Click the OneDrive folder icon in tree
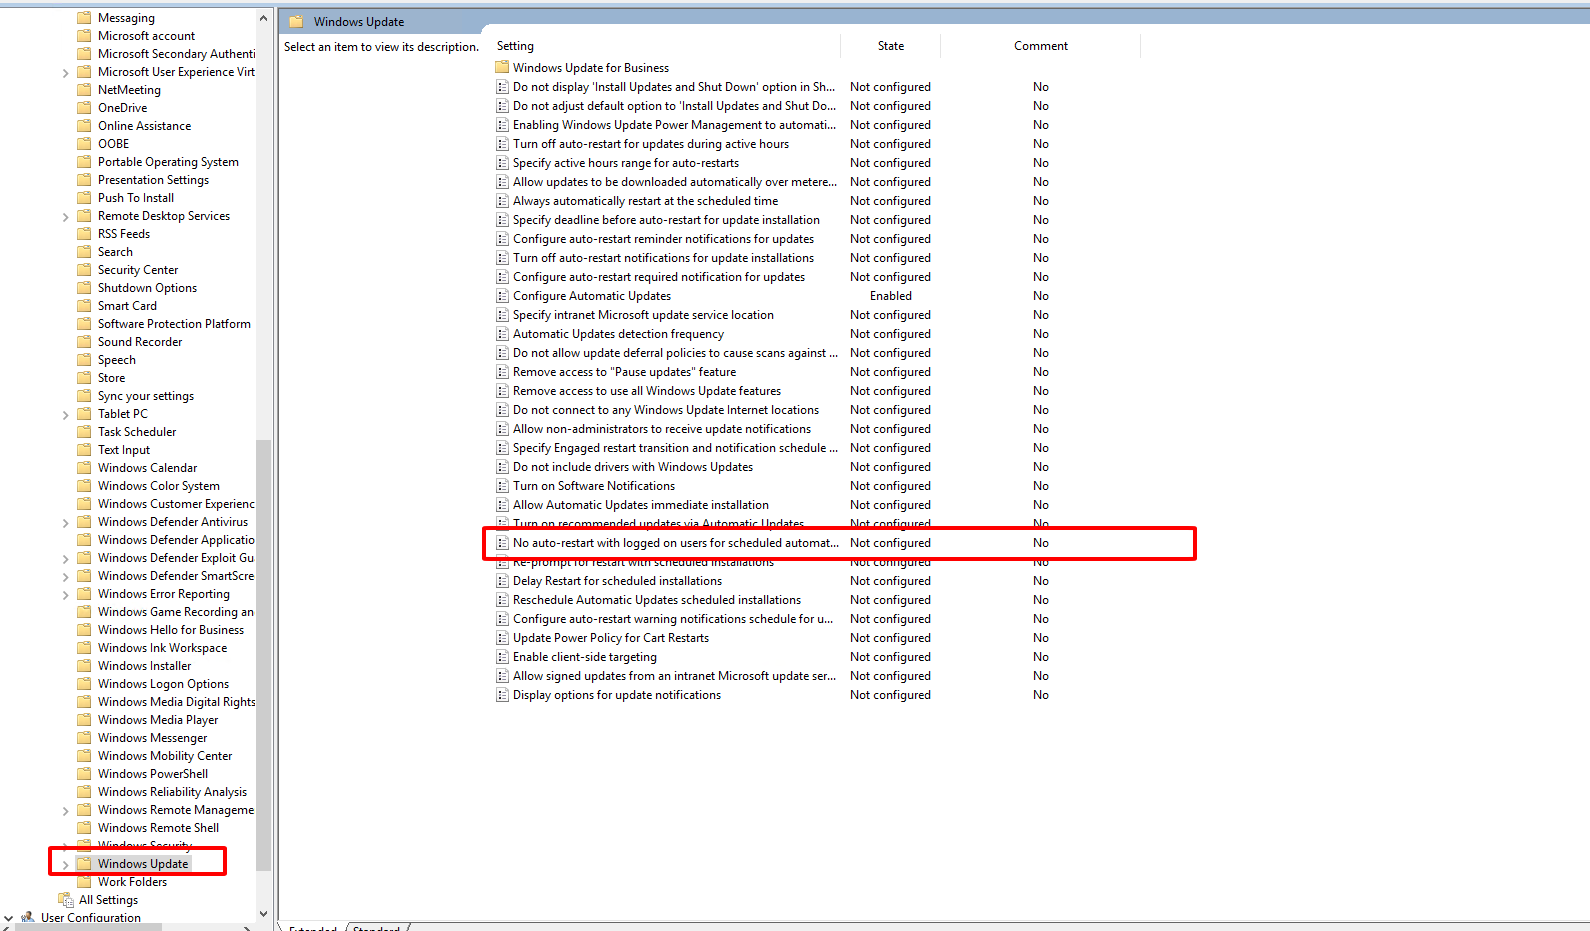 coord(84,108)
